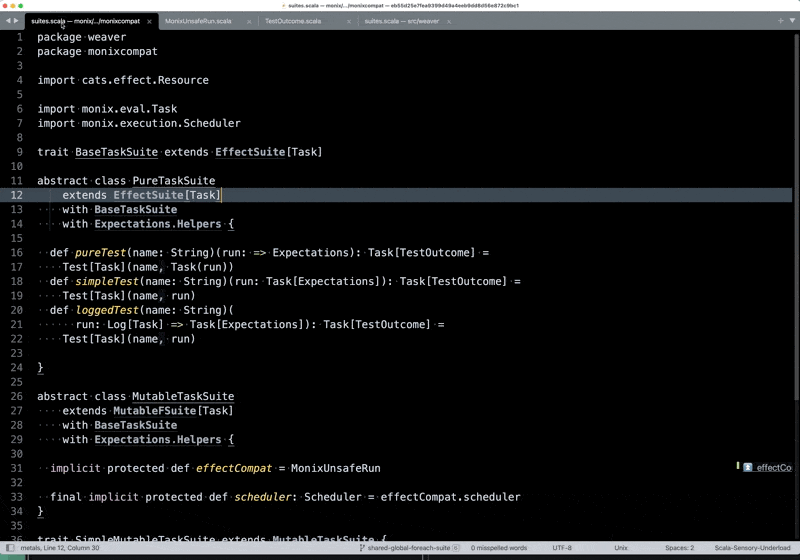Switch to suites.scala src/weaver tab
This screenshot has height=560, width=800.
(400, 20)
